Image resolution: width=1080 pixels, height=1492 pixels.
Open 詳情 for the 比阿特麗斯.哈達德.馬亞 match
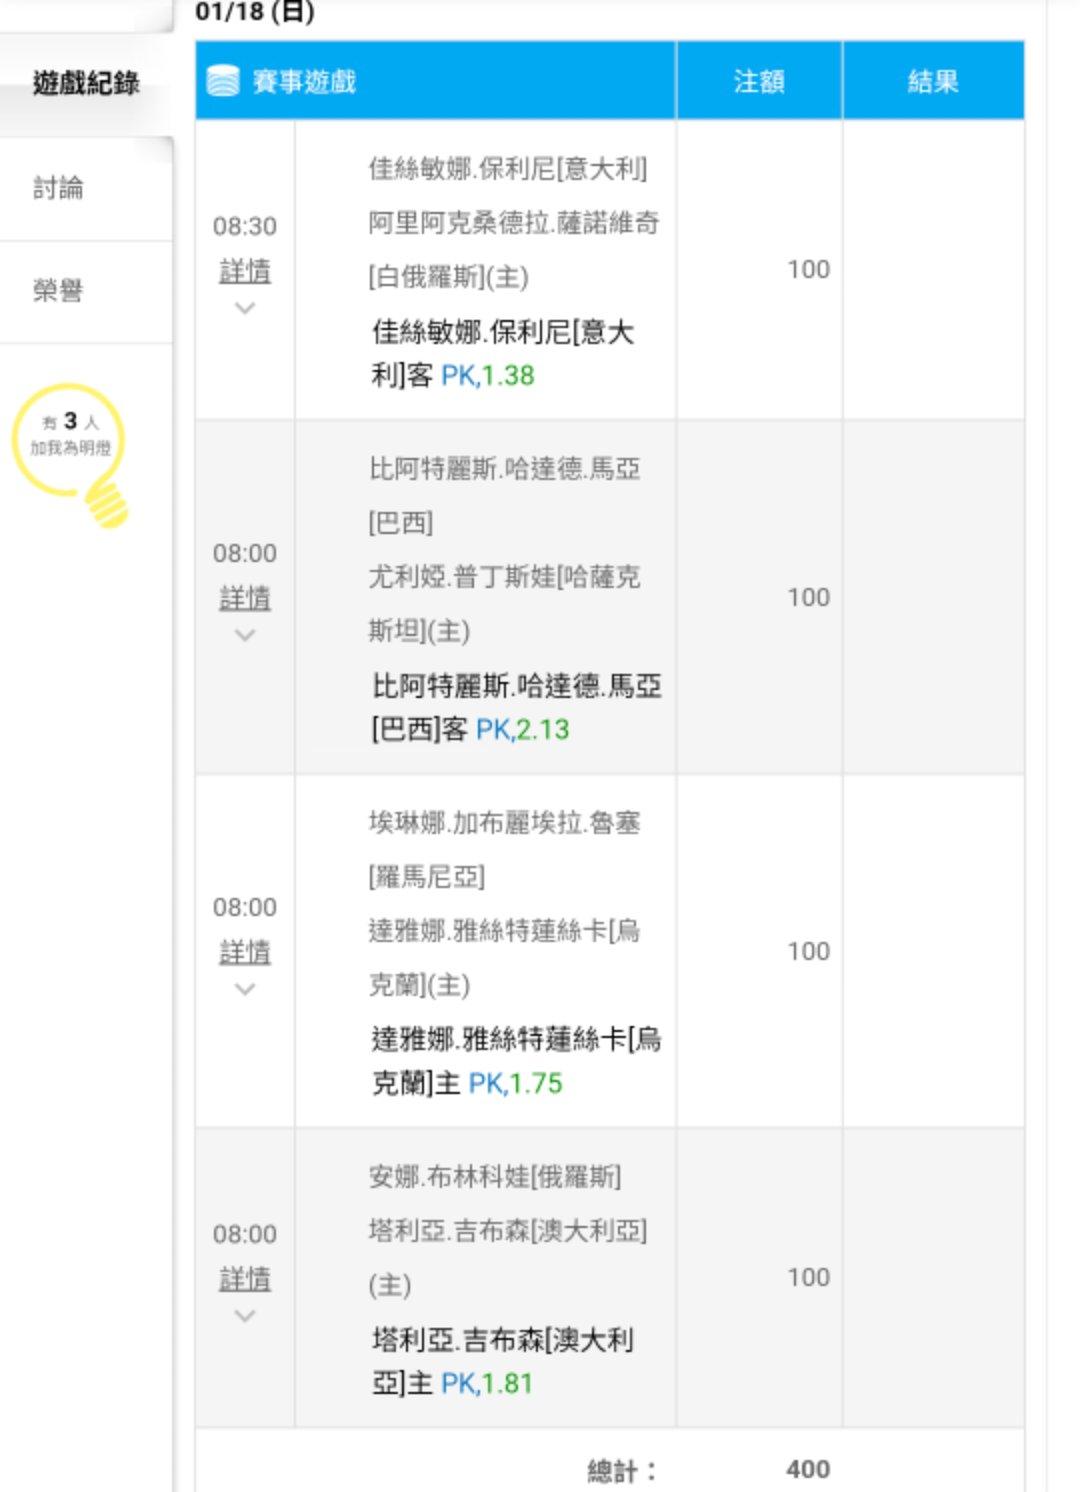click(x=245, y=598)
